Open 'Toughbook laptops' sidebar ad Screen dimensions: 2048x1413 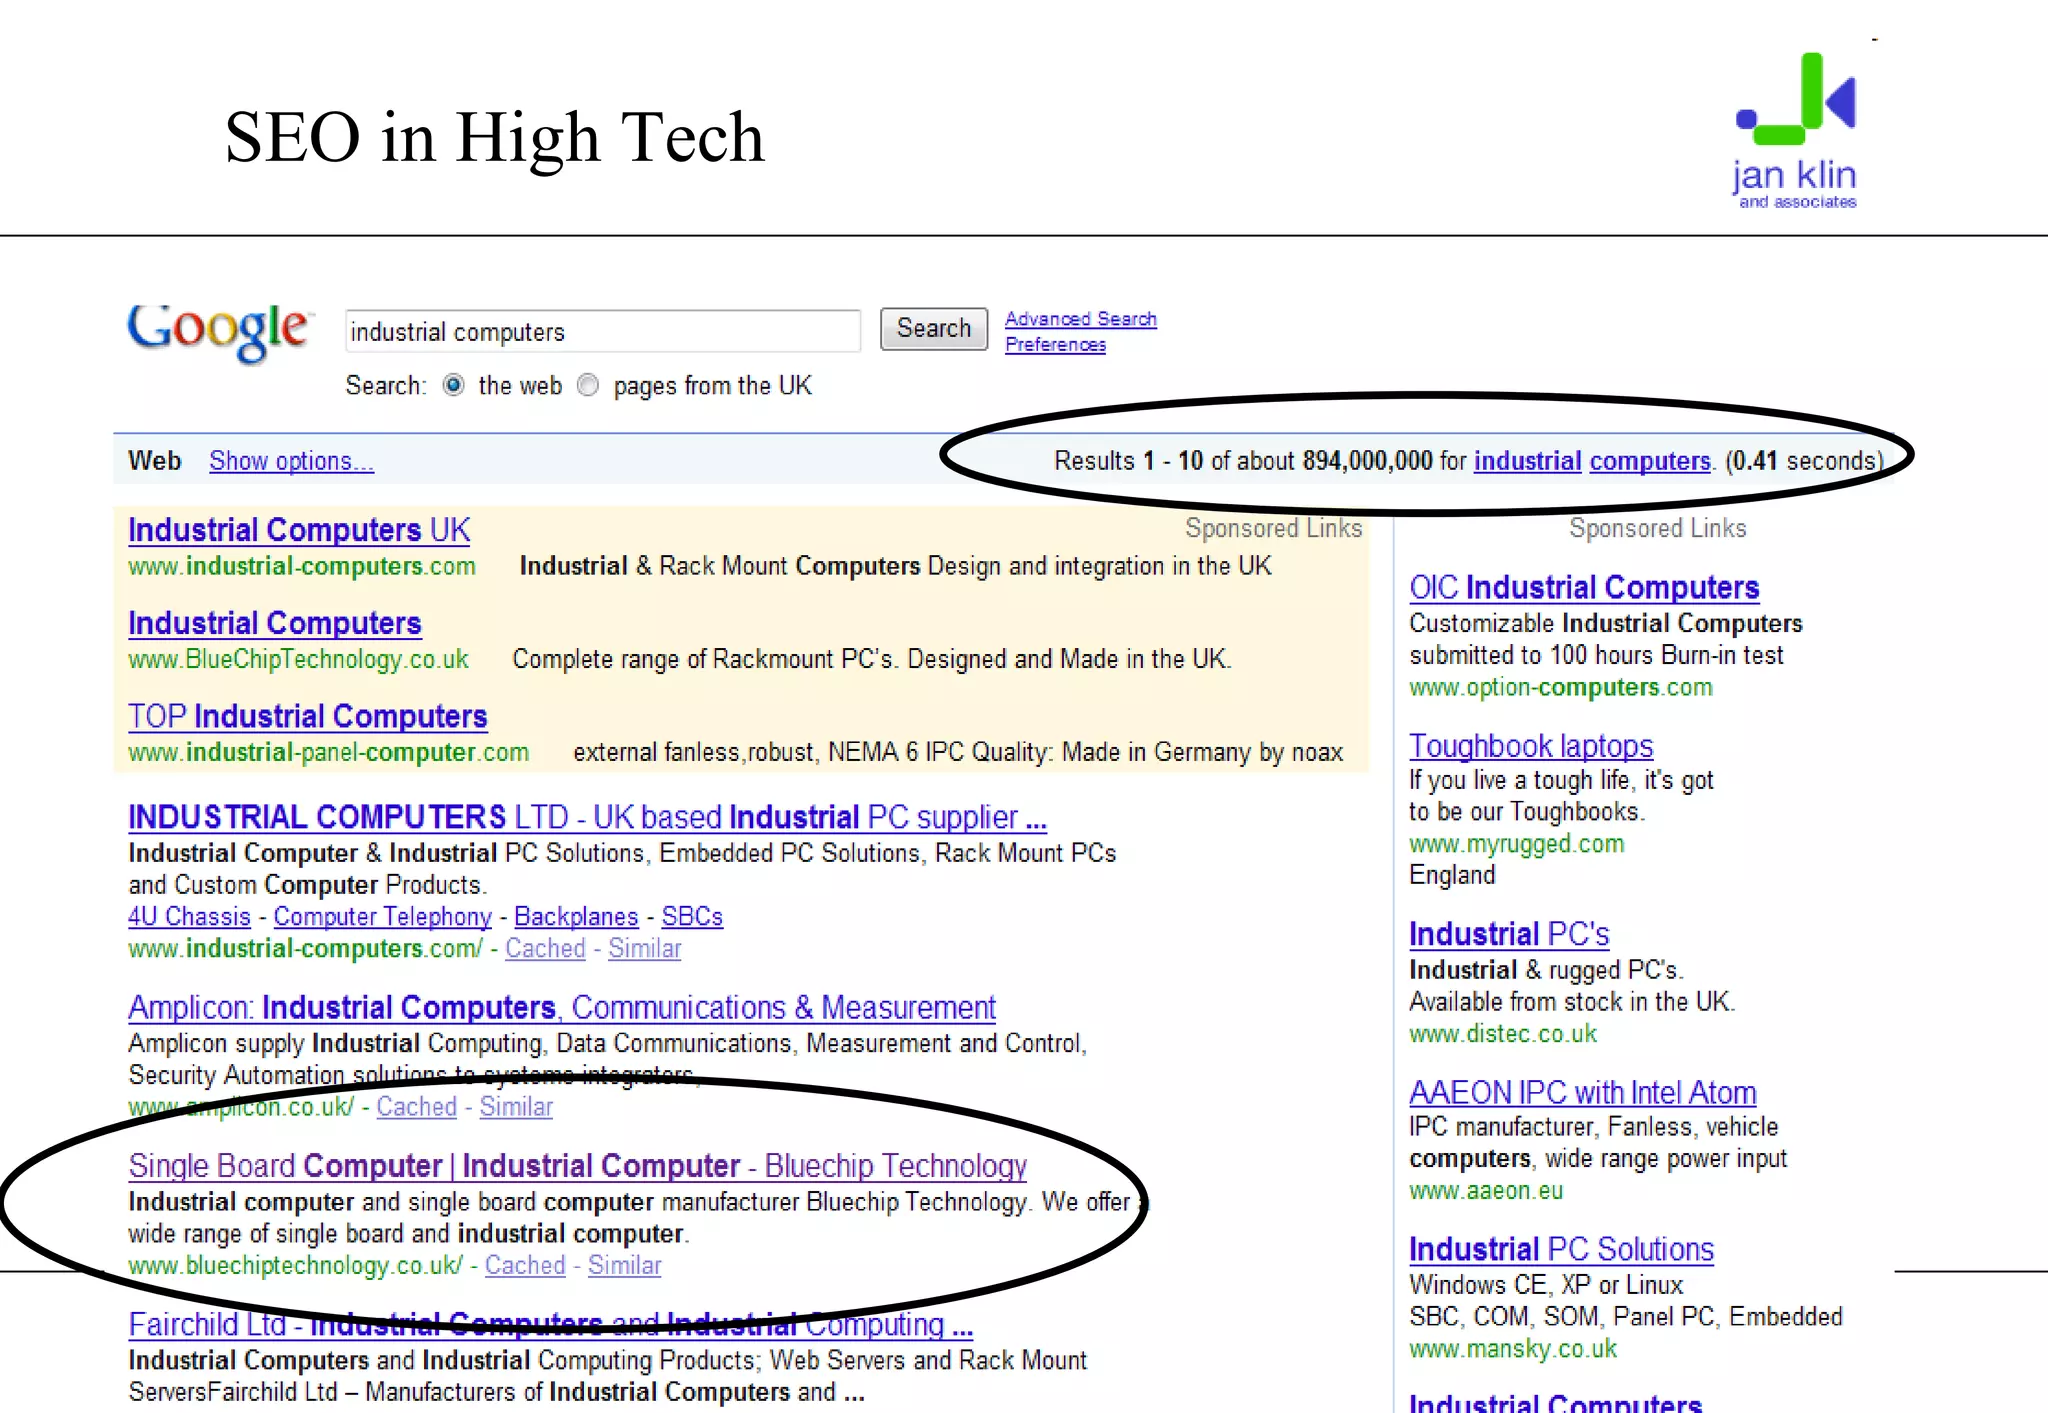pyautogui.click(x=1531, y=746)
